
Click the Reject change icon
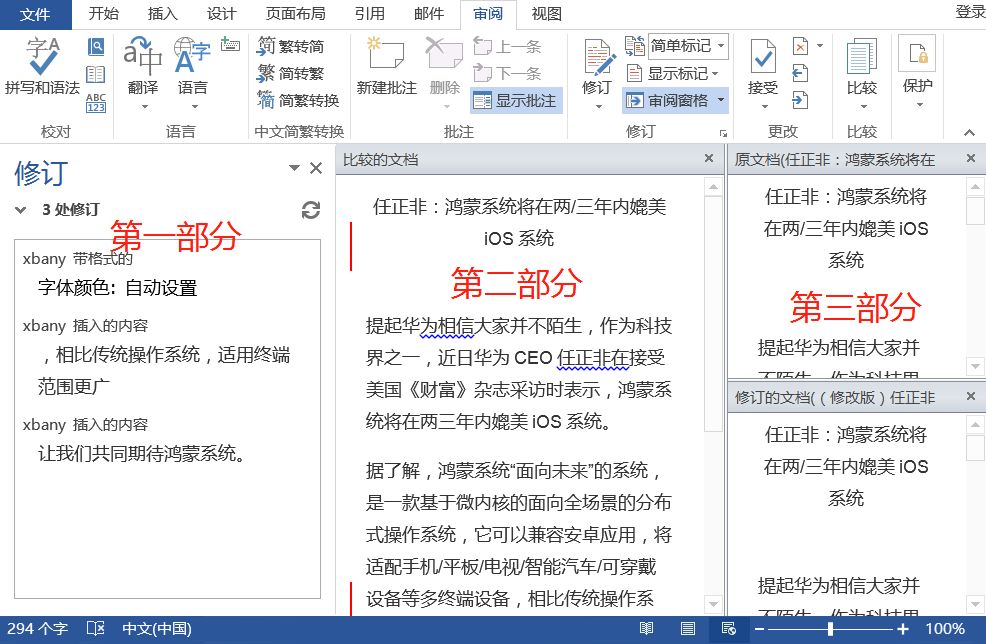tap(800, 46)
